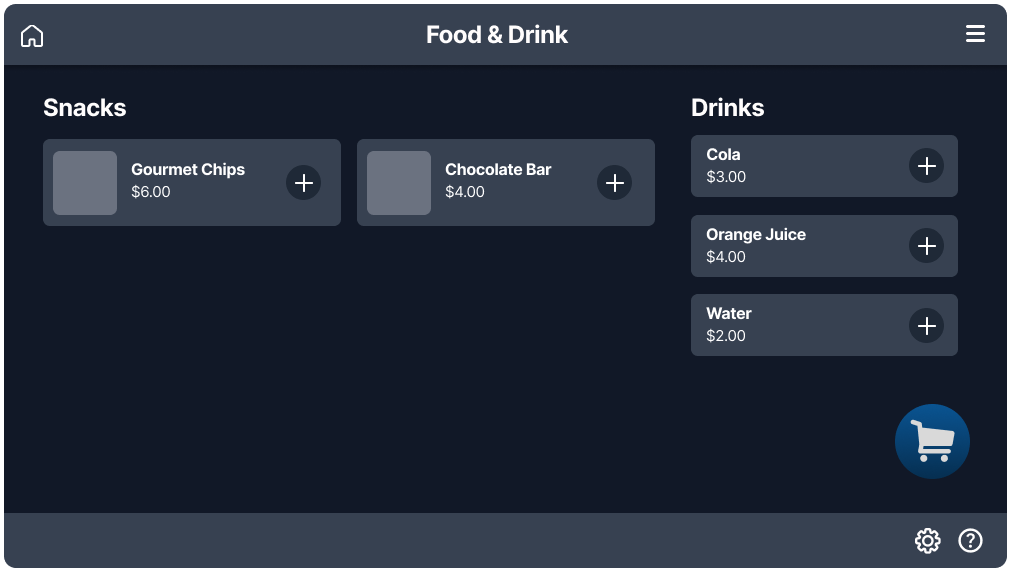Select the Gourmet Chips thumbnail image
This screenshot has height=572, width=1011.
[x=85, y=183]
